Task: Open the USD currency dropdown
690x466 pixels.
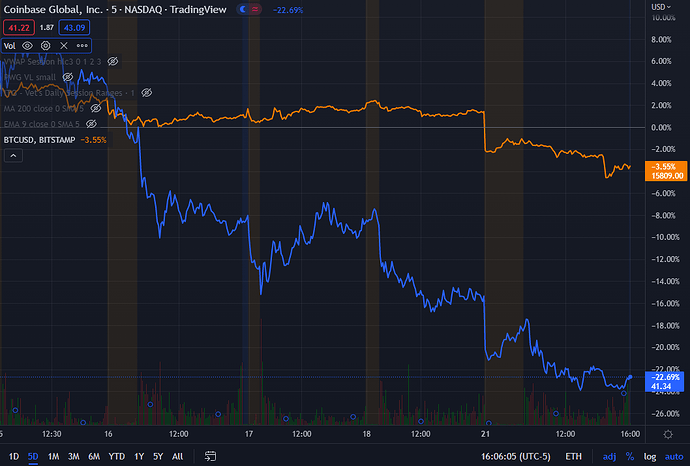Action: point(661,7)
